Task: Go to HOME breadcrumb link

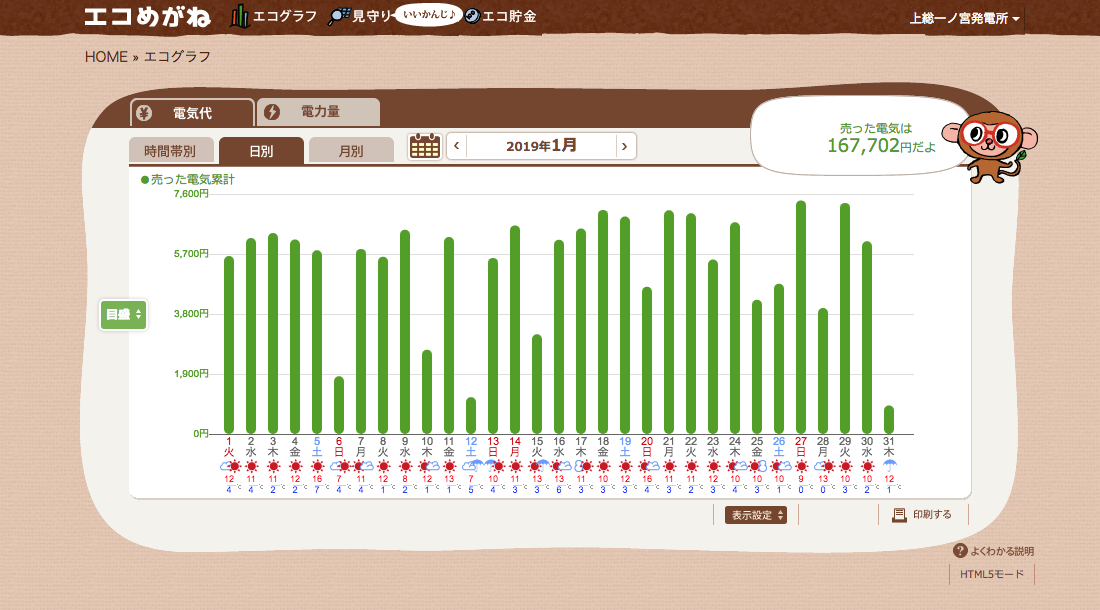Action: [x=106, y=57]
